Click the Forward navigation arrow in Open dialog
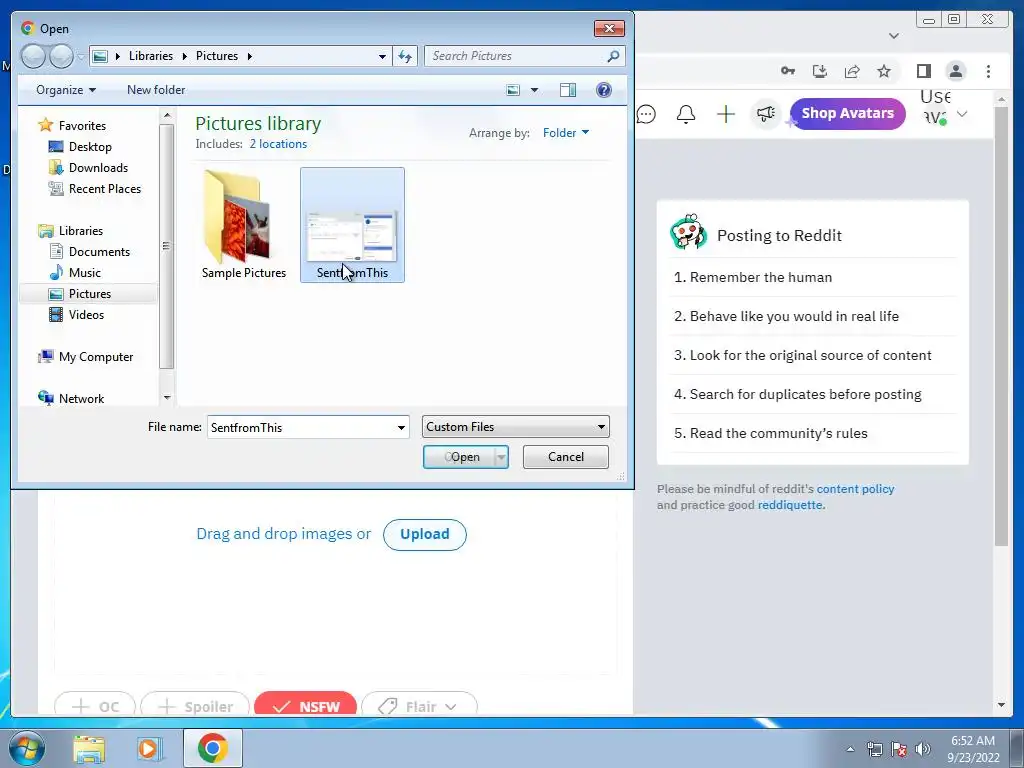Viewport: 1024px width, 768px height. click(61, 57)
